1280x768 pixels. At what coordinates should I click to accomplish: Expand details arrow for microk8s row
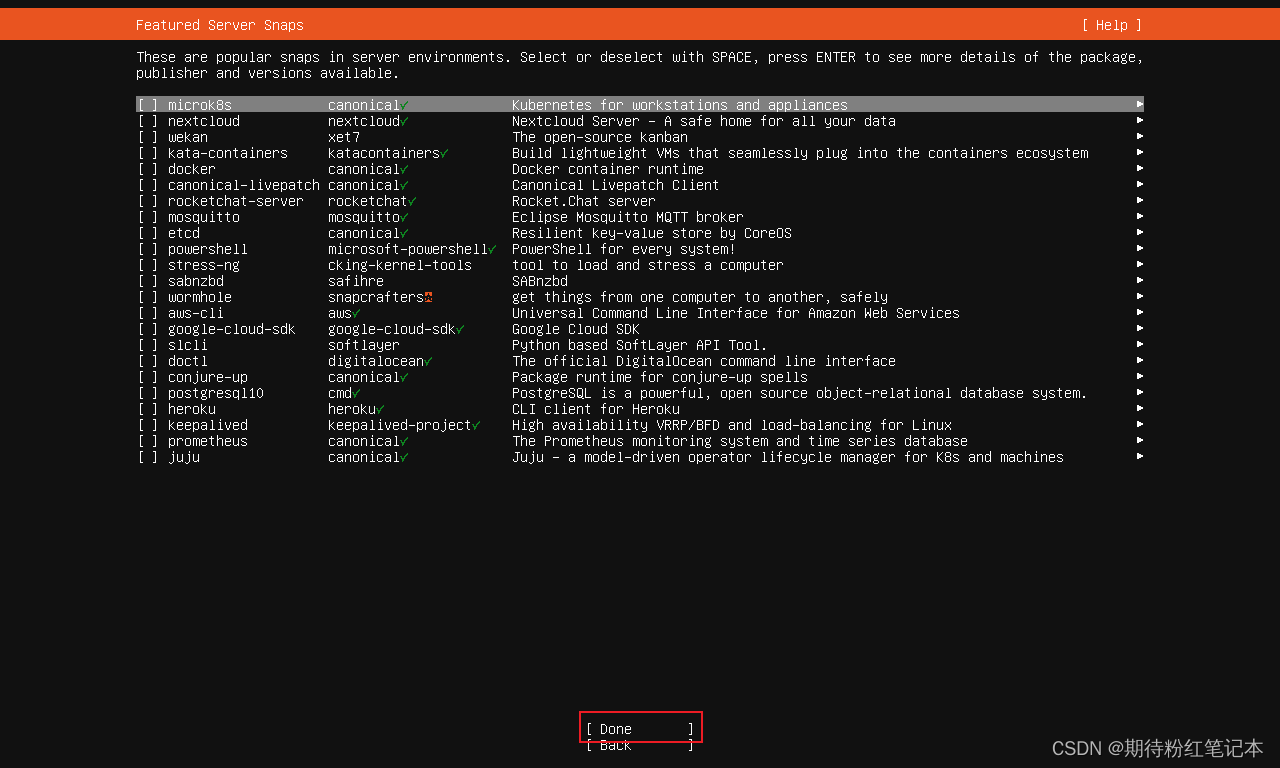(1140, 104)
